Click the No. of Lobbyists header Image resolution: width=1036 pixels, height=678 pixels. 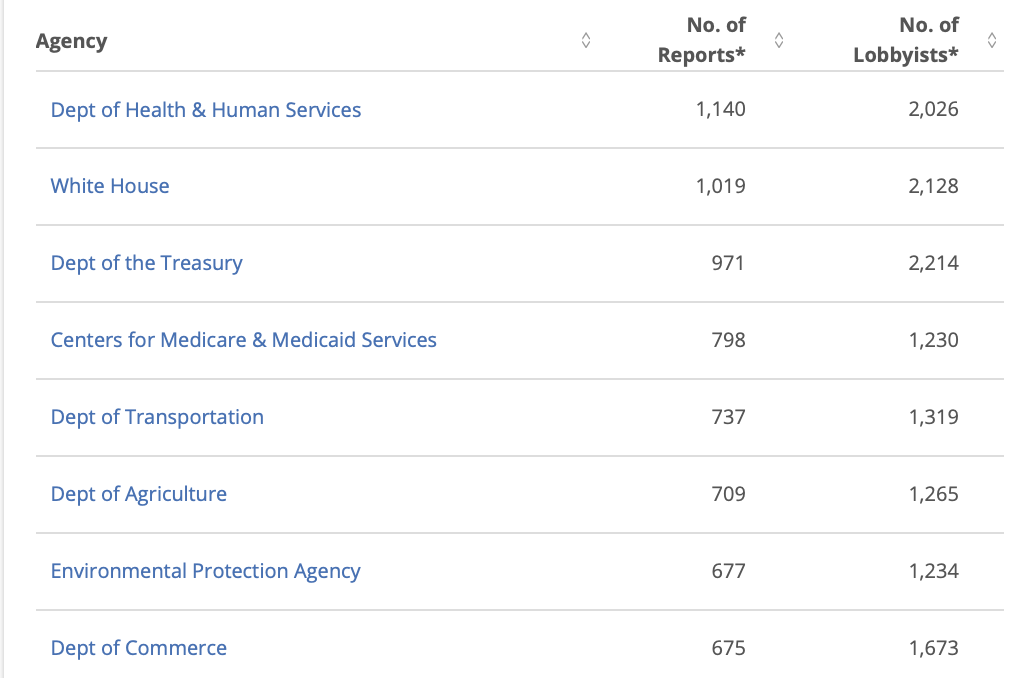(x=906, y=40)
